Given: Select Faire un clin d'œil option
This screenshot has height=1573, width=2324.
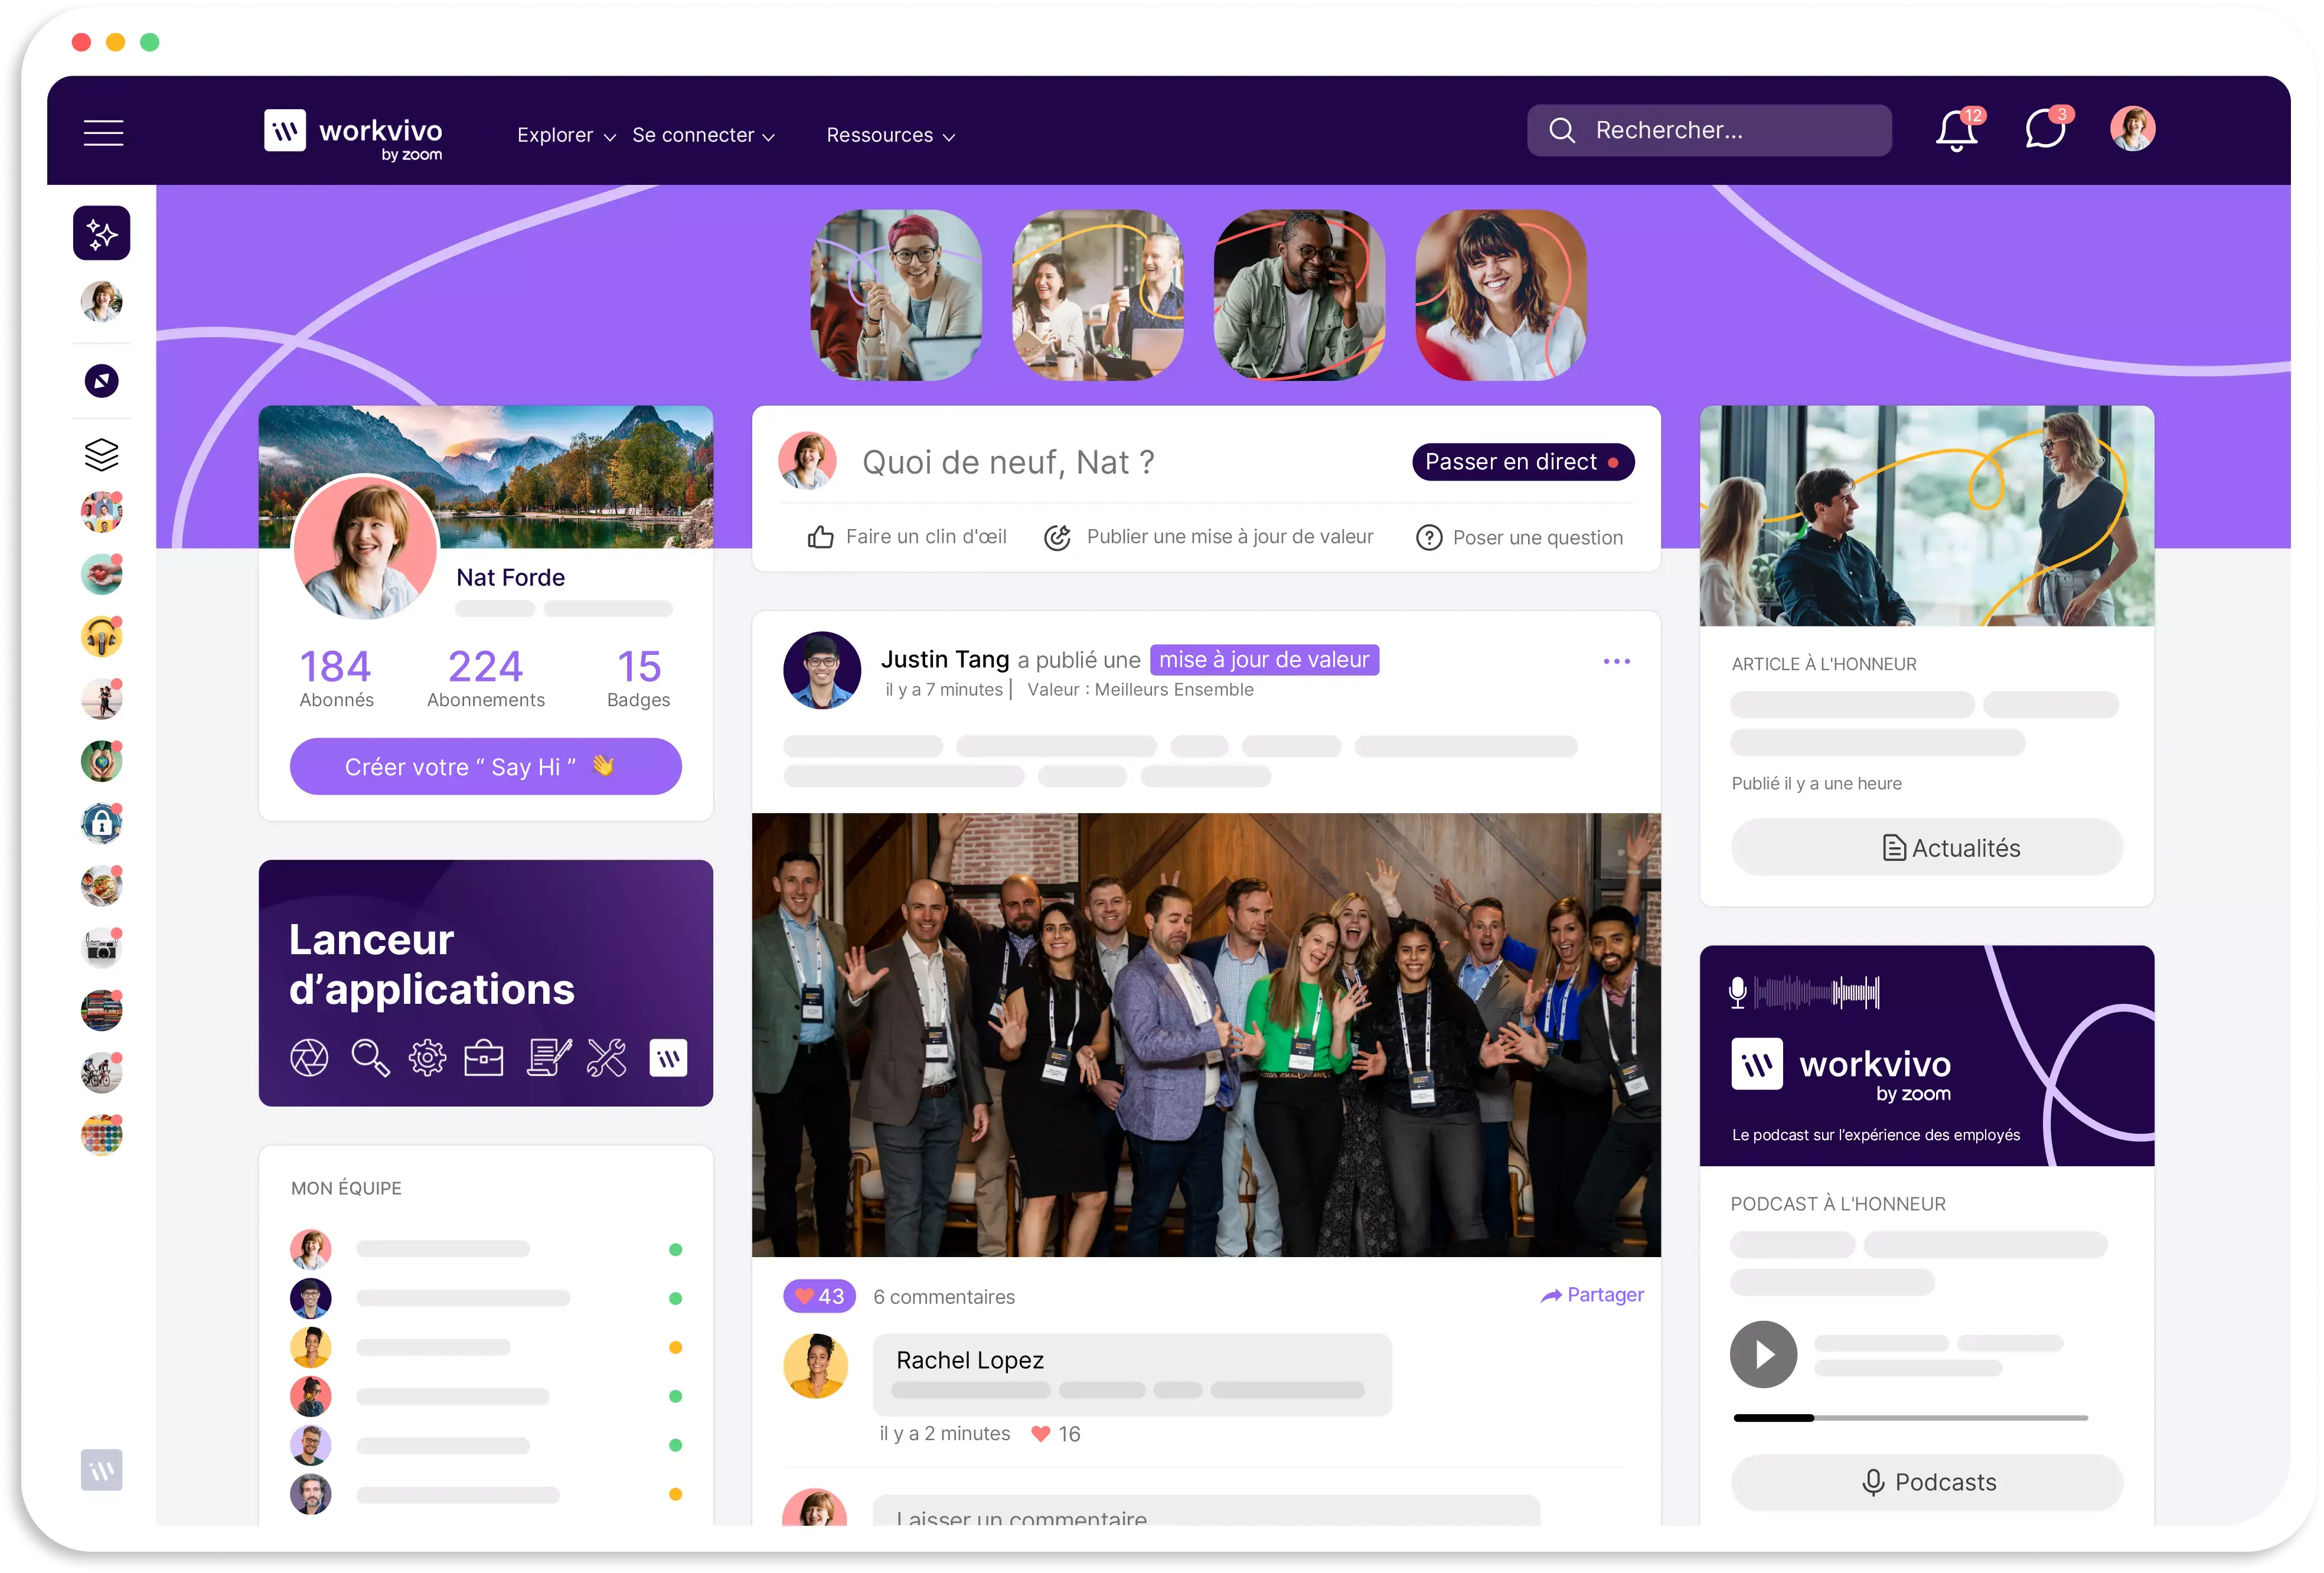Looking at the screenshot, I should (907, 538).
